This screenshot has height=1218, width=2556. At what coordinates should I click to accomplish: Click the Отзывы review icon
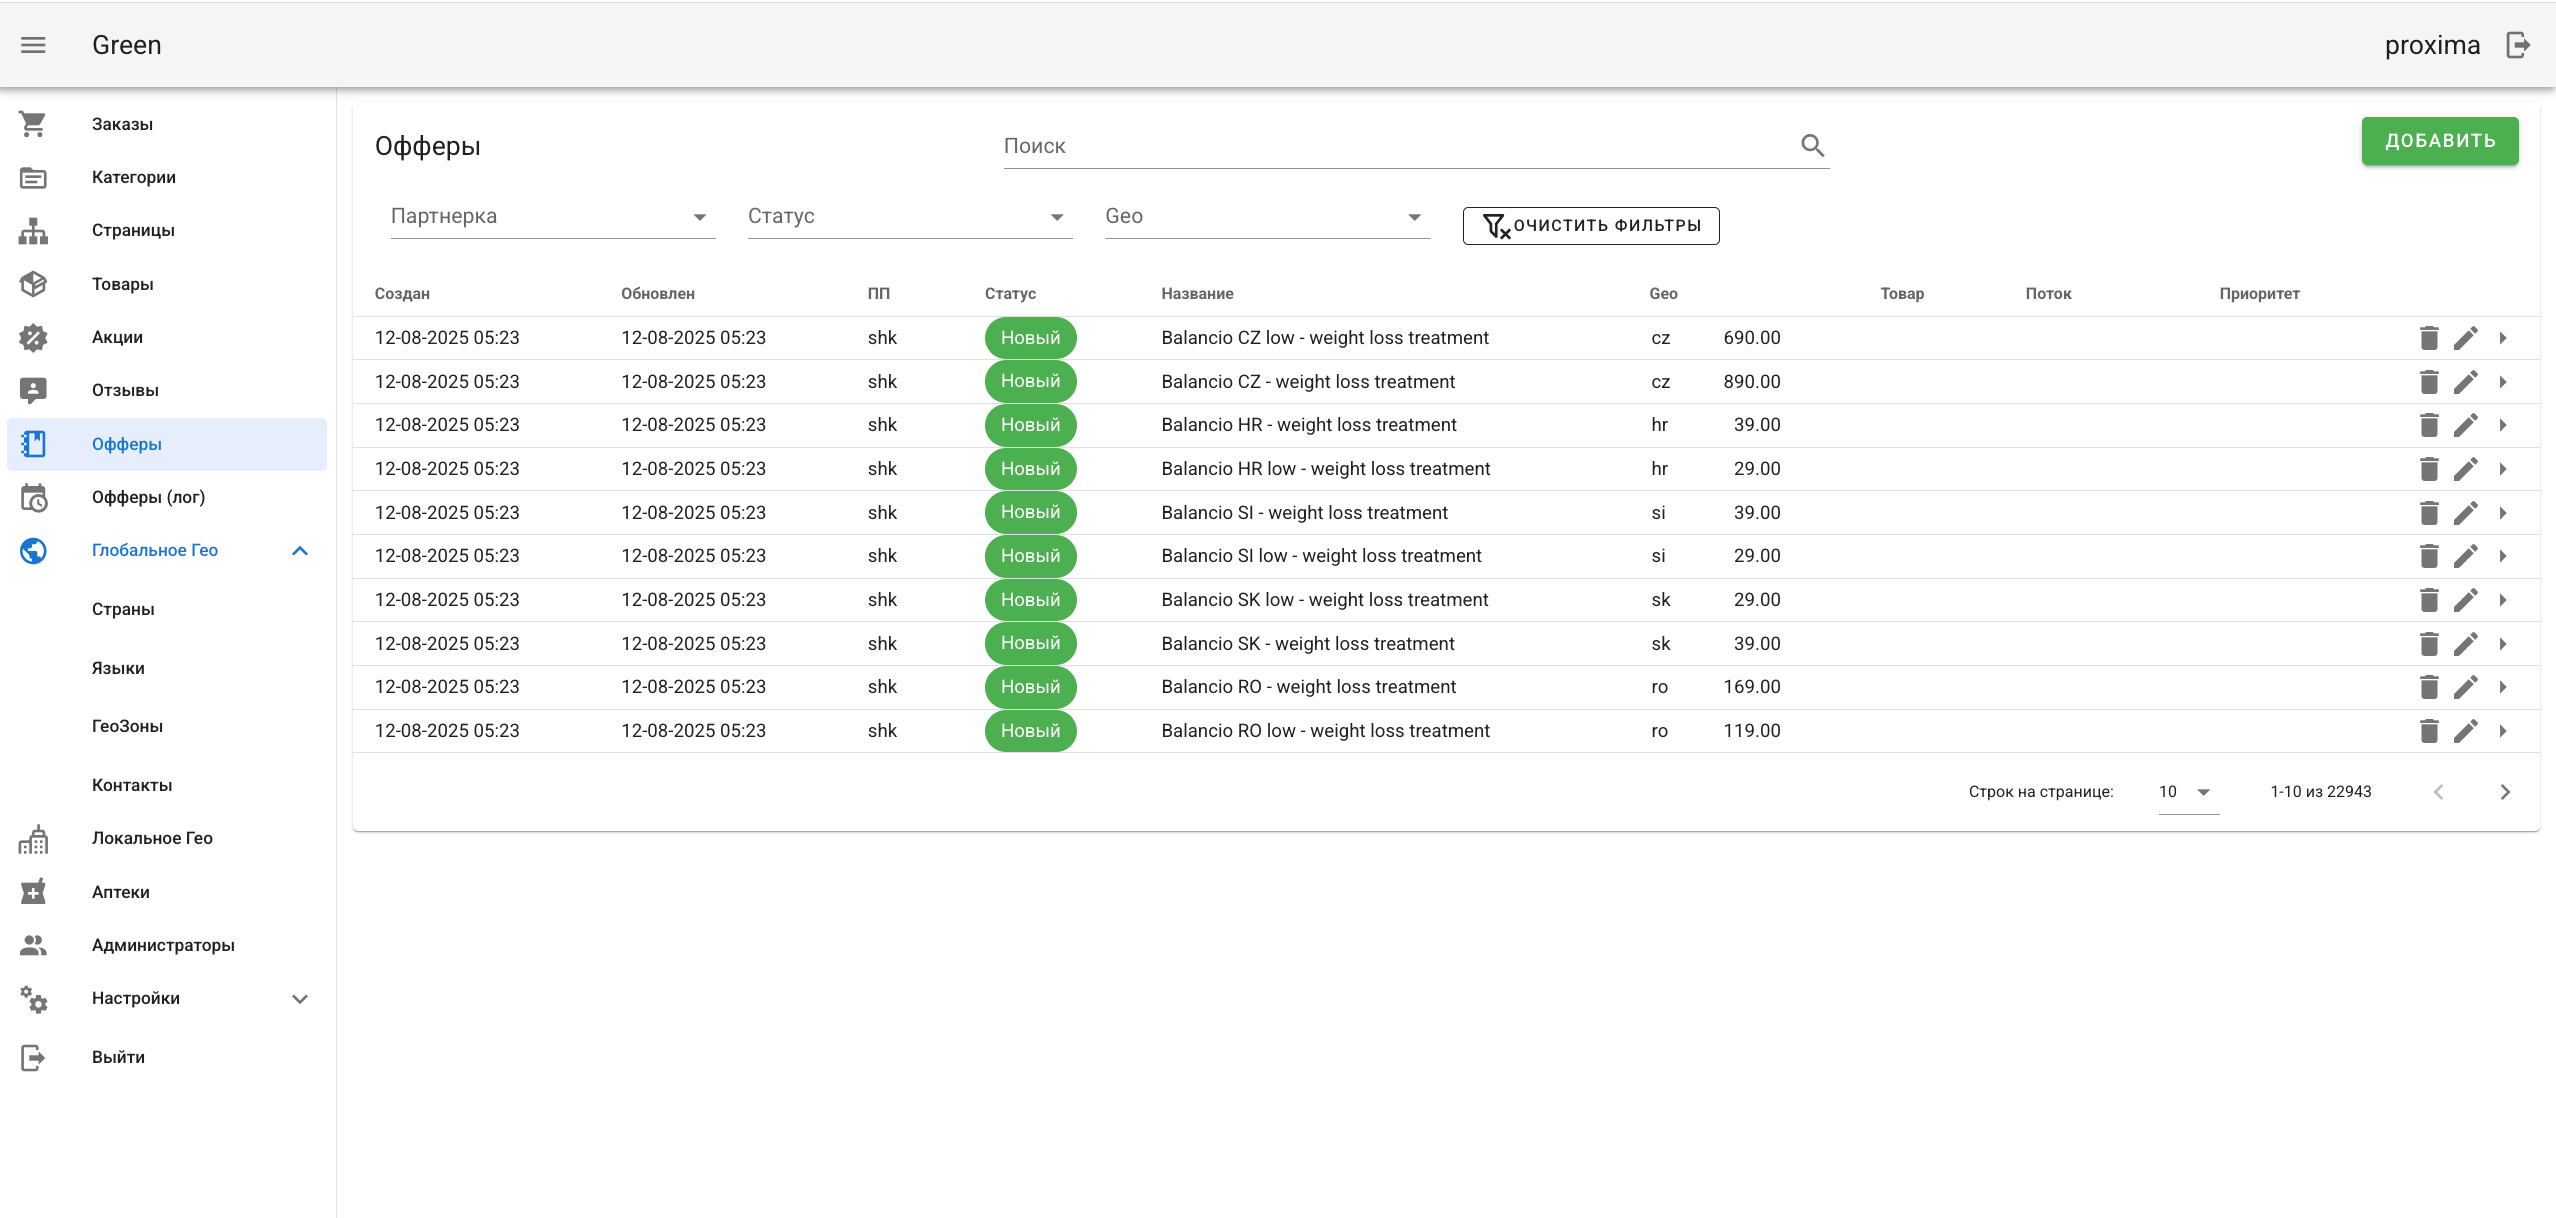click(33, 391)
